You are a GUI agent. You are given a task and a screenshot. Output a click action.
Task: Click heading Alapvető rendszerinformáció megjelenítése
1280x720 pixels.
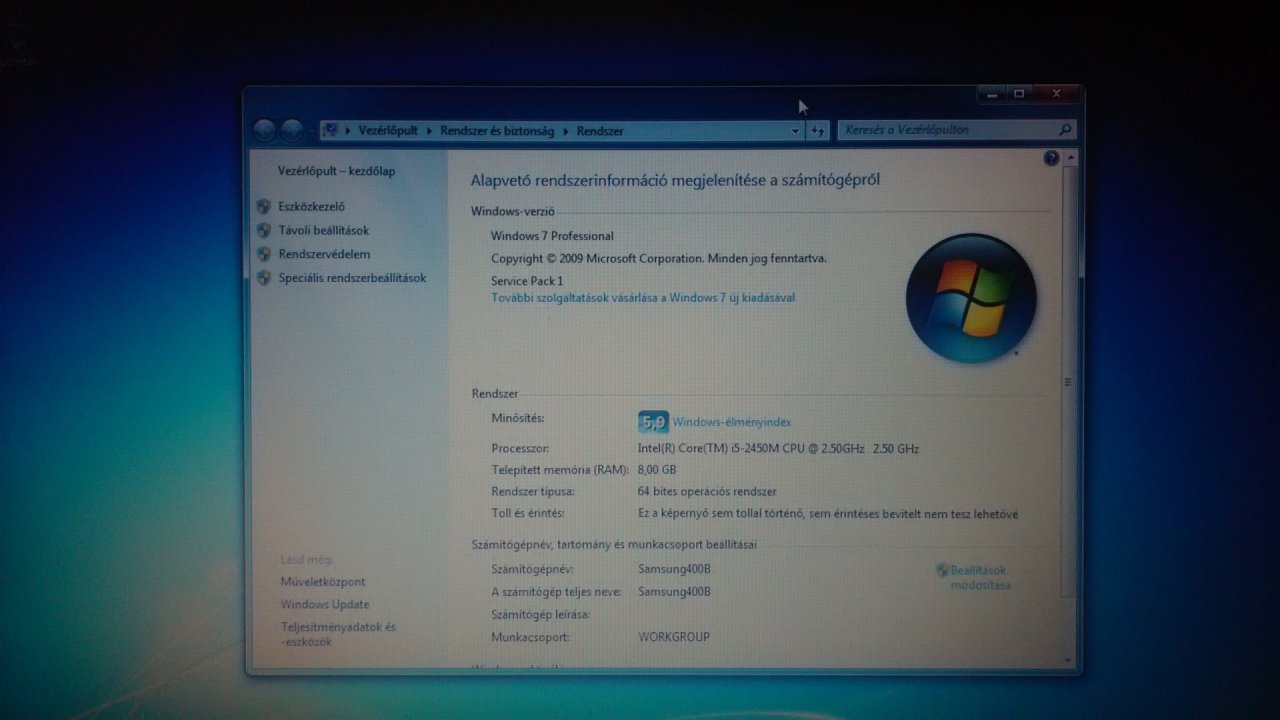tap(675, 180)
